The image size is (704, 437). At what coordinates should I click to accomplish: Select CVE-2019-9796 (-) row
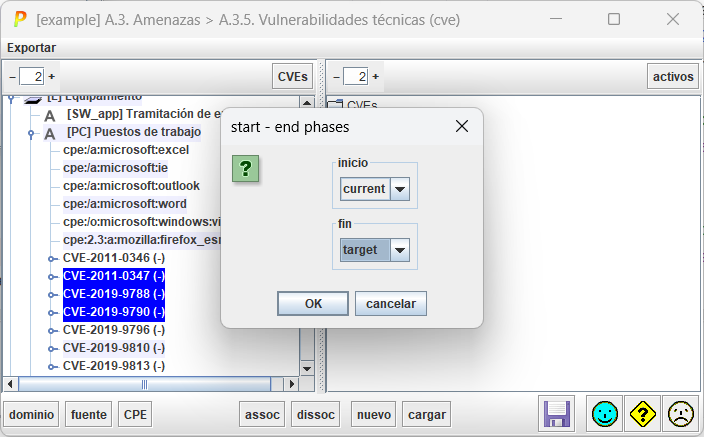(114, 330)
